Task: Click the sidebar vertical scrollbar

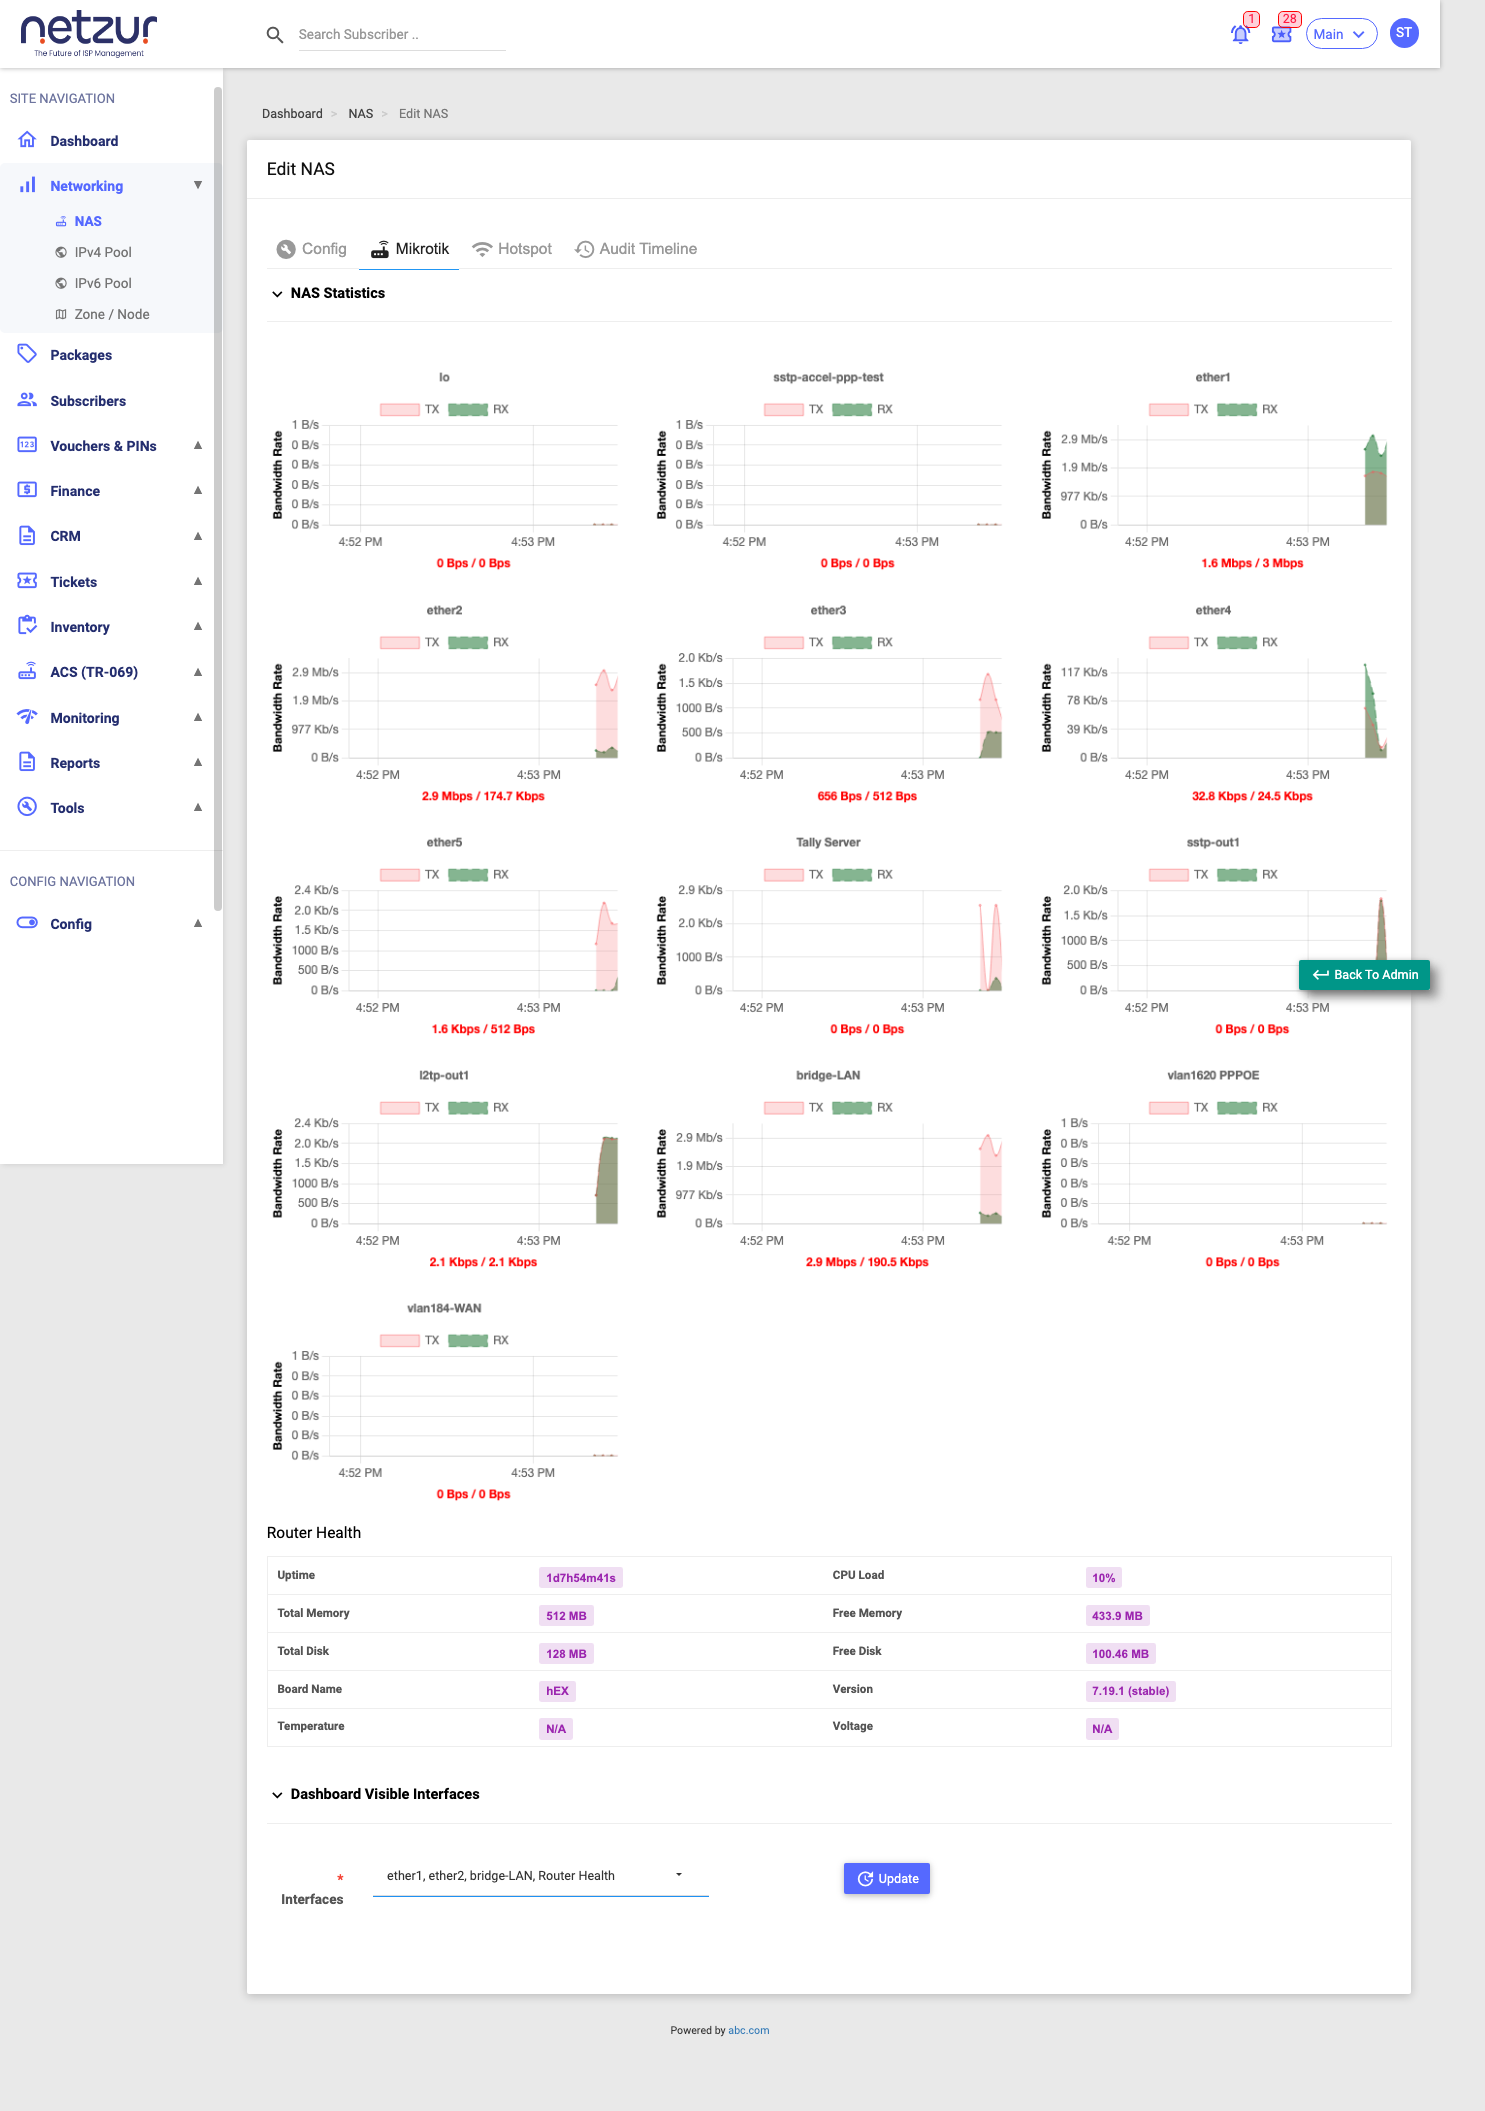Action: click(x=218, y=500)
